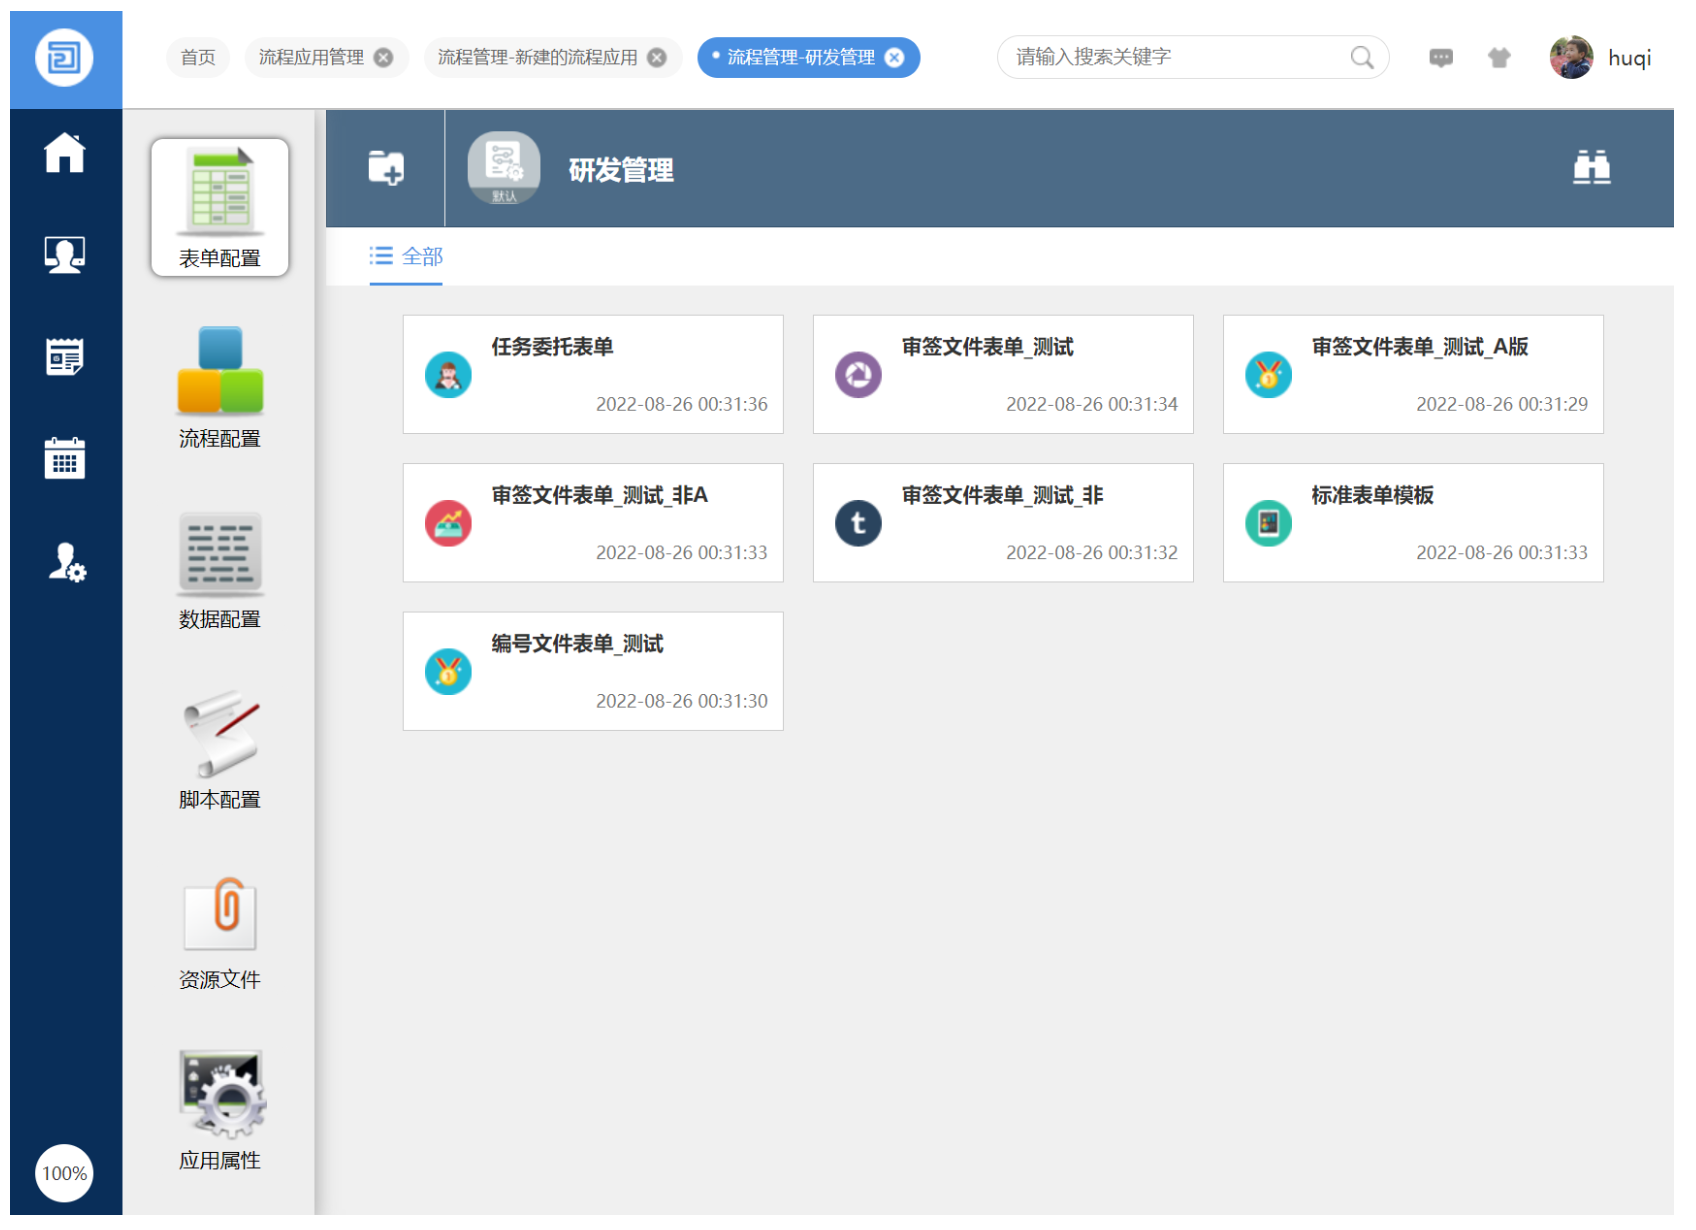1696x1230 pixels.
Task: Open the 任务委托表单 form card
Action: [593, 375]
